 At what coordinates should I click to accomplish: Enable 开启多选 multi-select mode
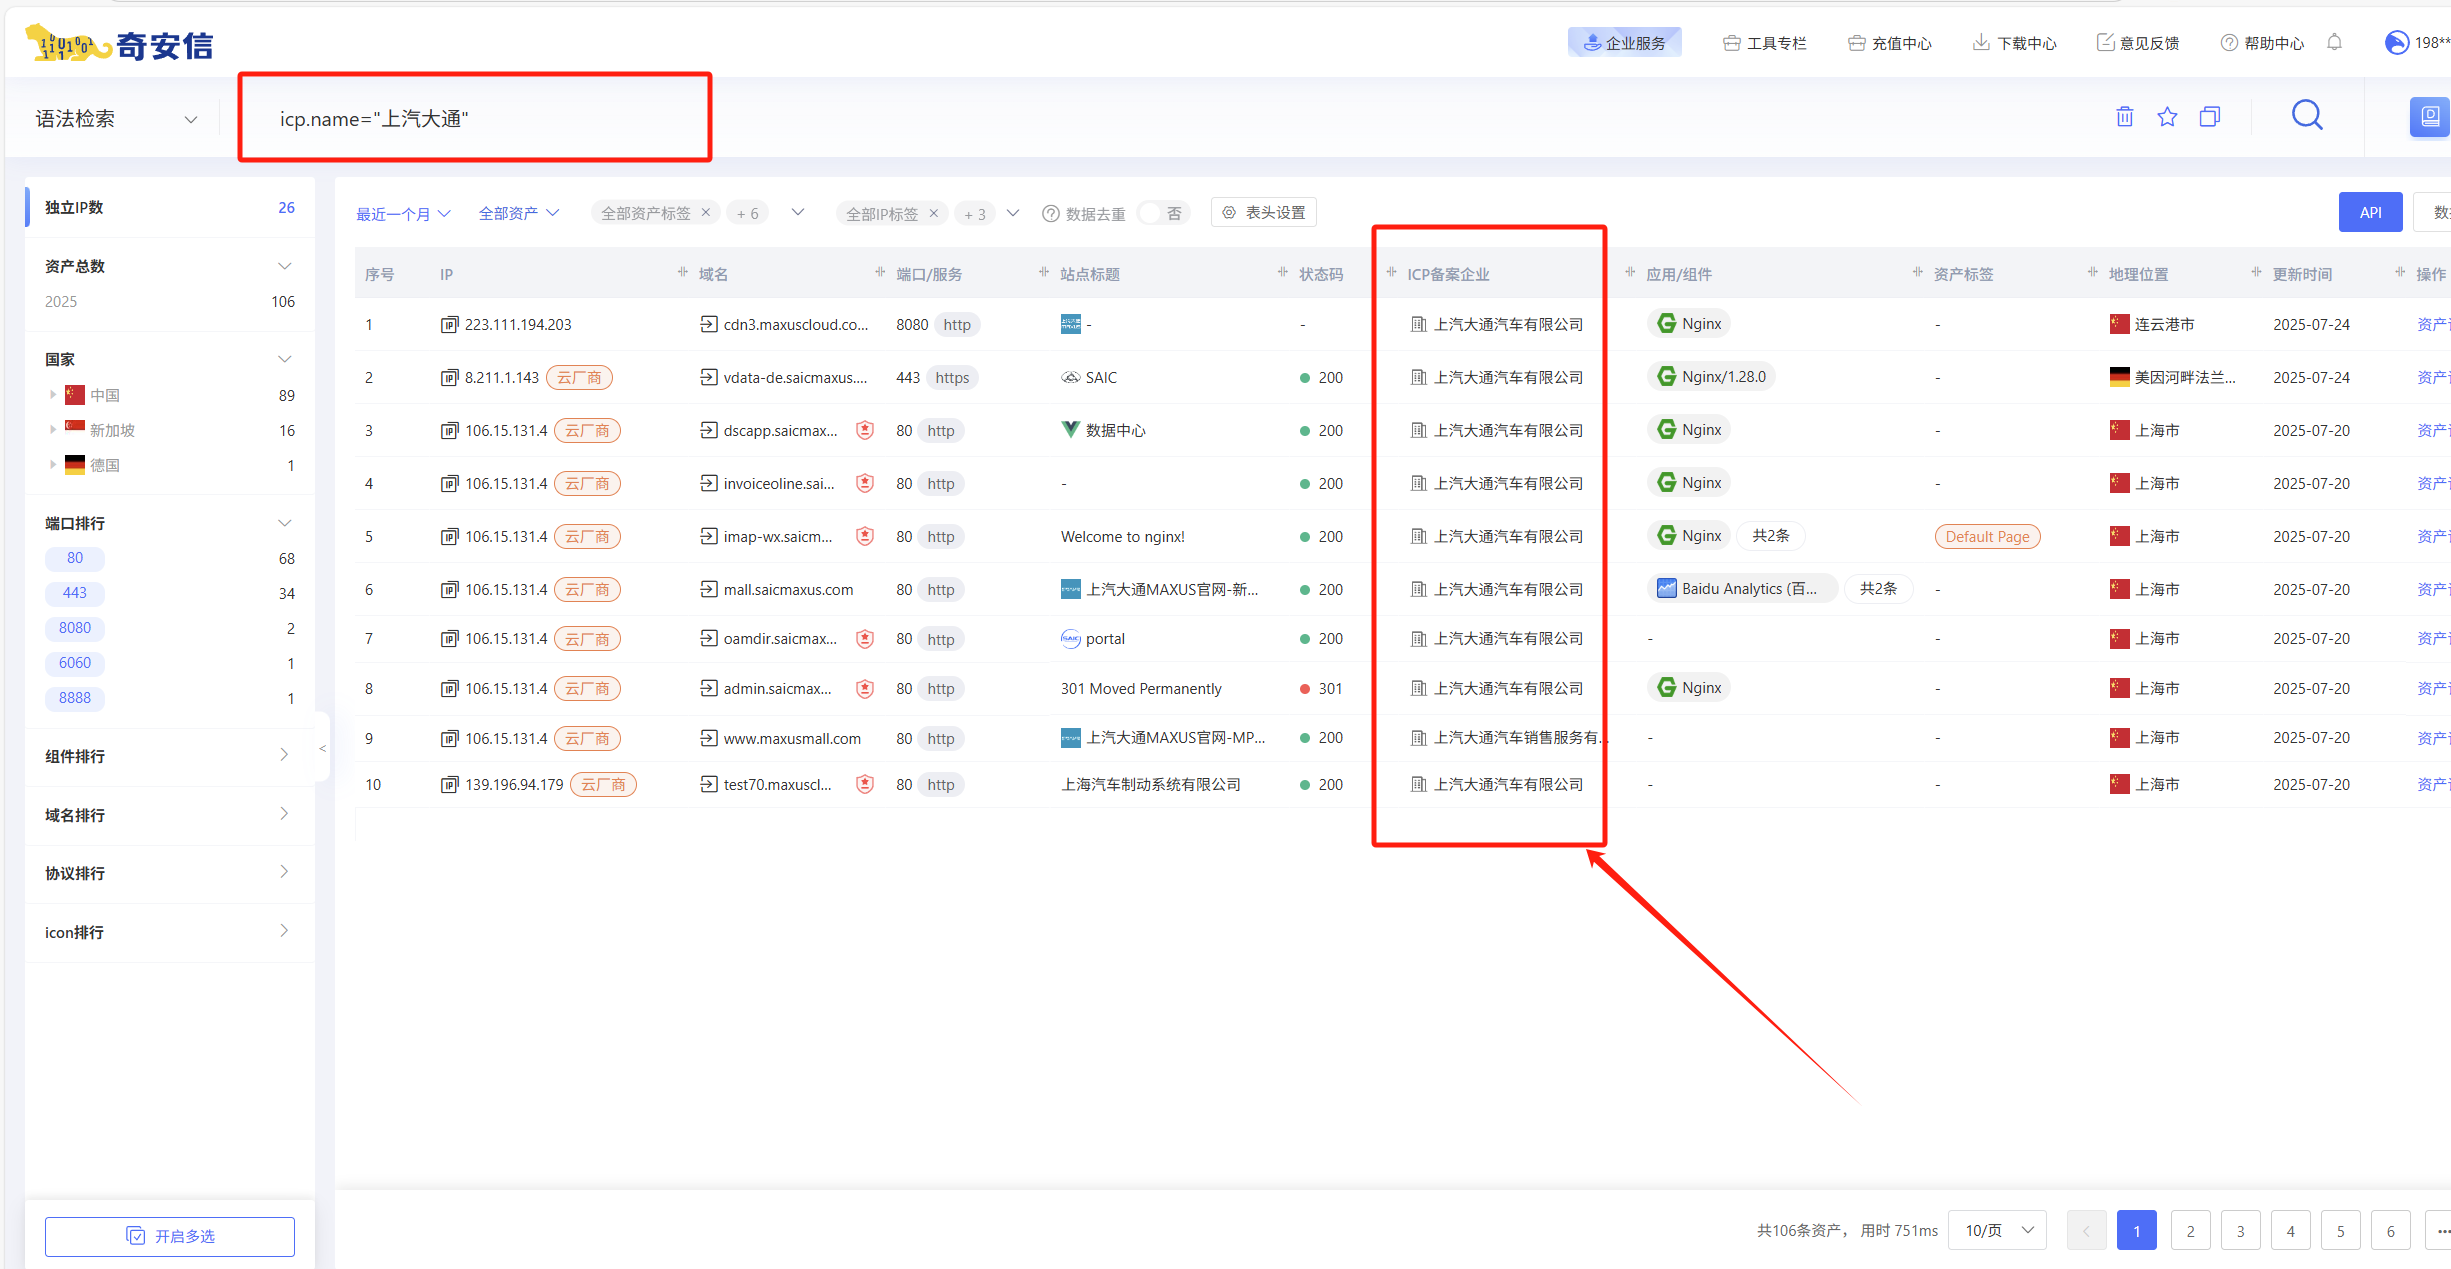tap(170, 1236)
